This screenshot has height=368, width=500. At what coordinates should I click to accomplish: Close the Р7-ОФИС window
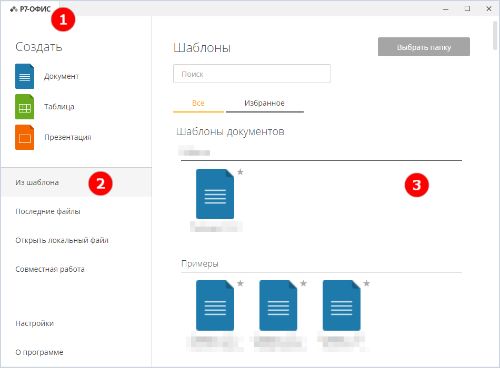(x=489, y=9)
